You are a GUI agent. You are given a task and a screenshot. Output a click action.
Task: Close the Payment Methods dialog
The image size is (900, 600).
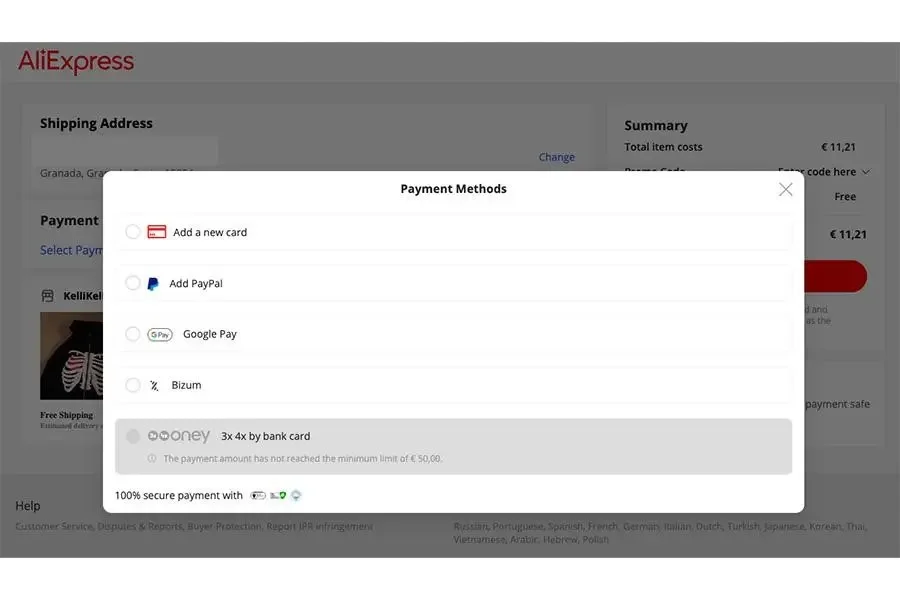(x=785, y=189)
